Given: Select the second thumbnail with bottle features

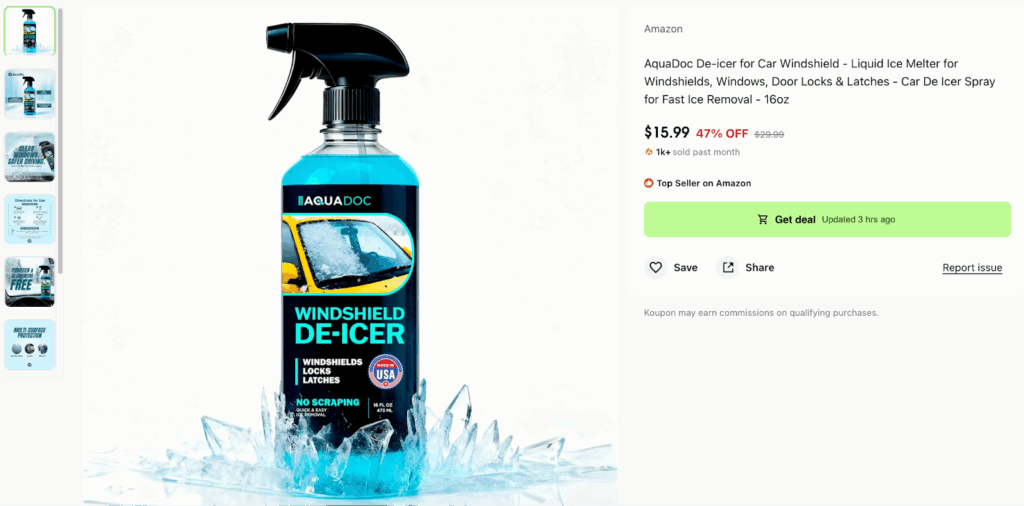Looking at the screenshot, I should (30, 93).
